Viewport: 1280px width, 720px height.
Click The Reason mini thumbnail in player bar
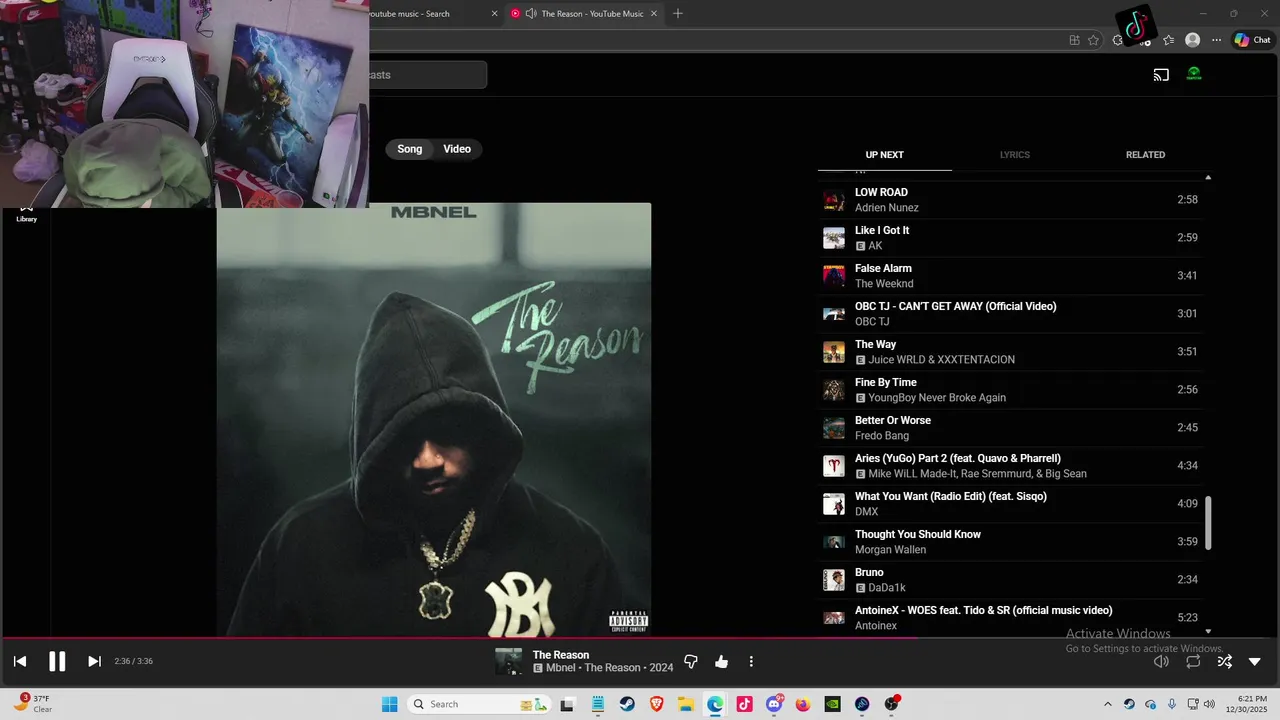(508, 661)
